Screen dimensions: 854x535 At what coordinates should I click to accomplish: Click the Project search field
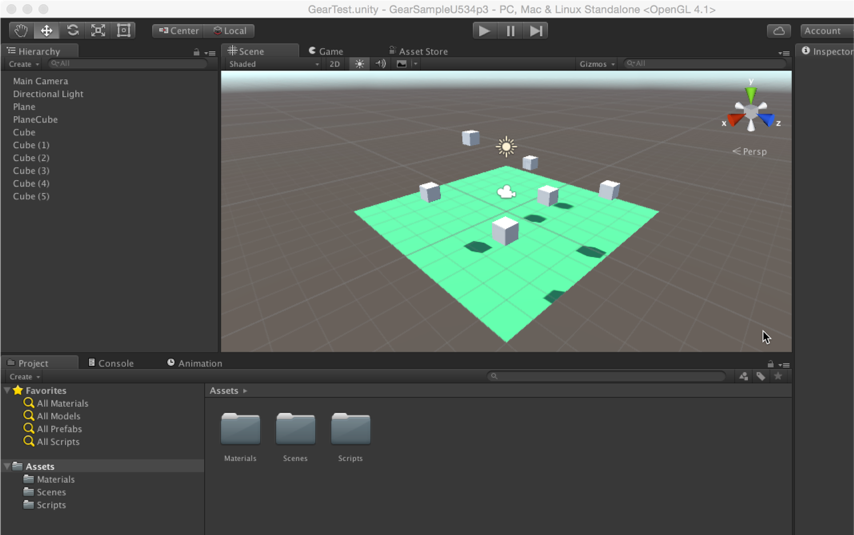(x=607, y=376)
